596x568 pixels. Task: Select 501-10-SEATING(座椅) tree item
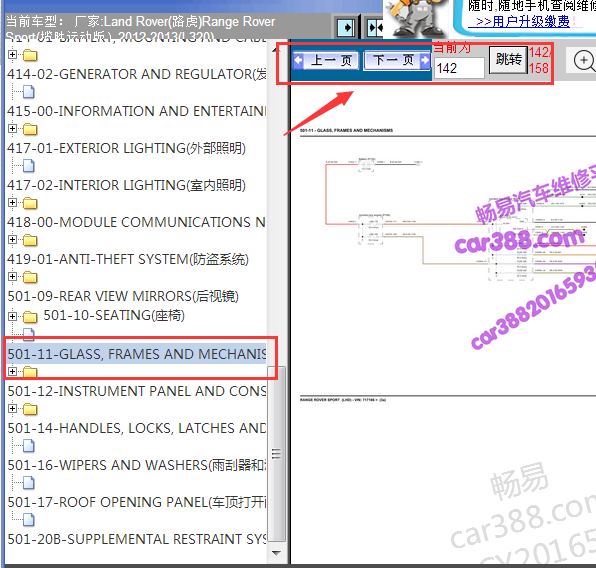click(x=114, y=315)
